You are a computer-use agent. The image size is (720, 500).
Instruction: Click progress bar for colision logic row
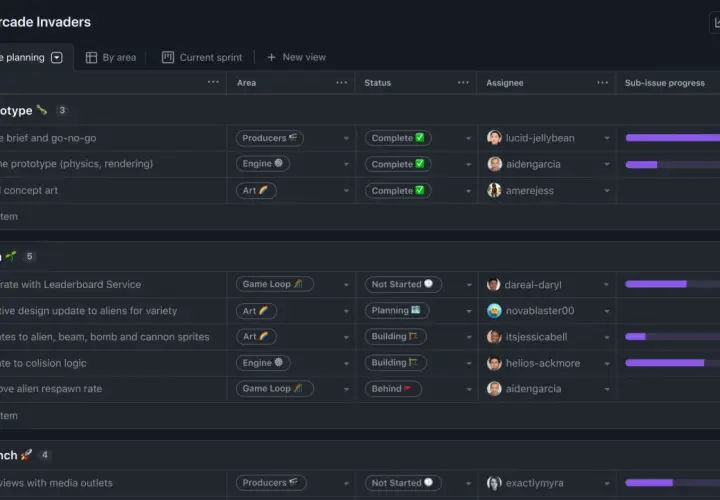pos(673,363)
